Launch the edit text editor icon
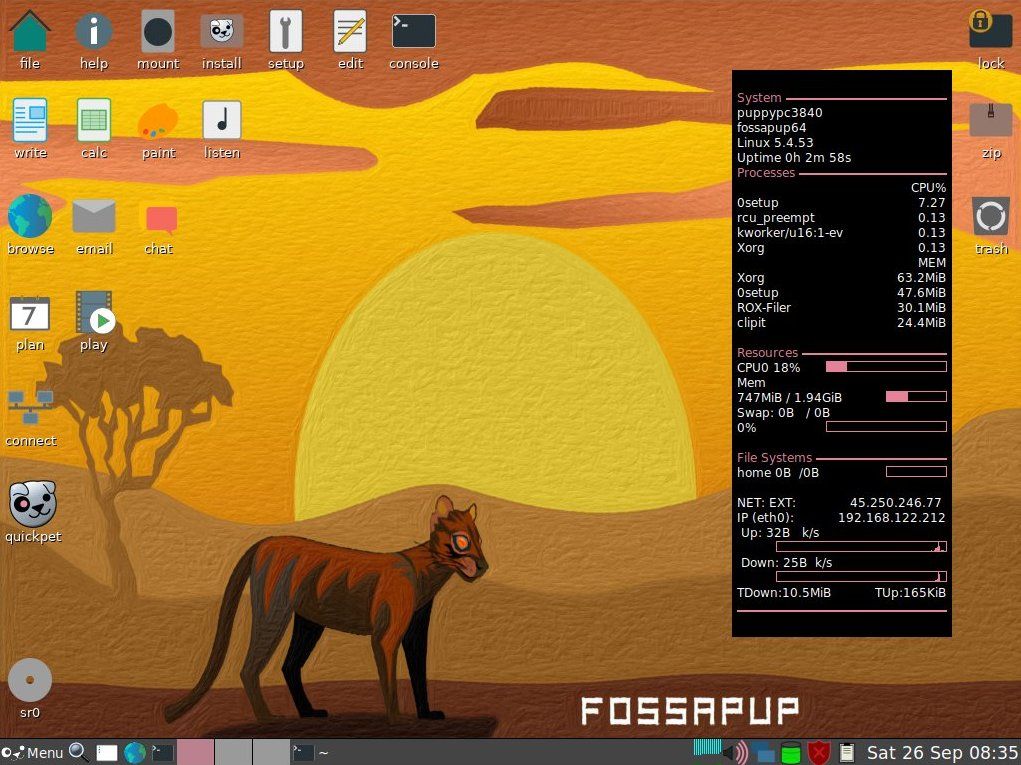 coord(350,31)
